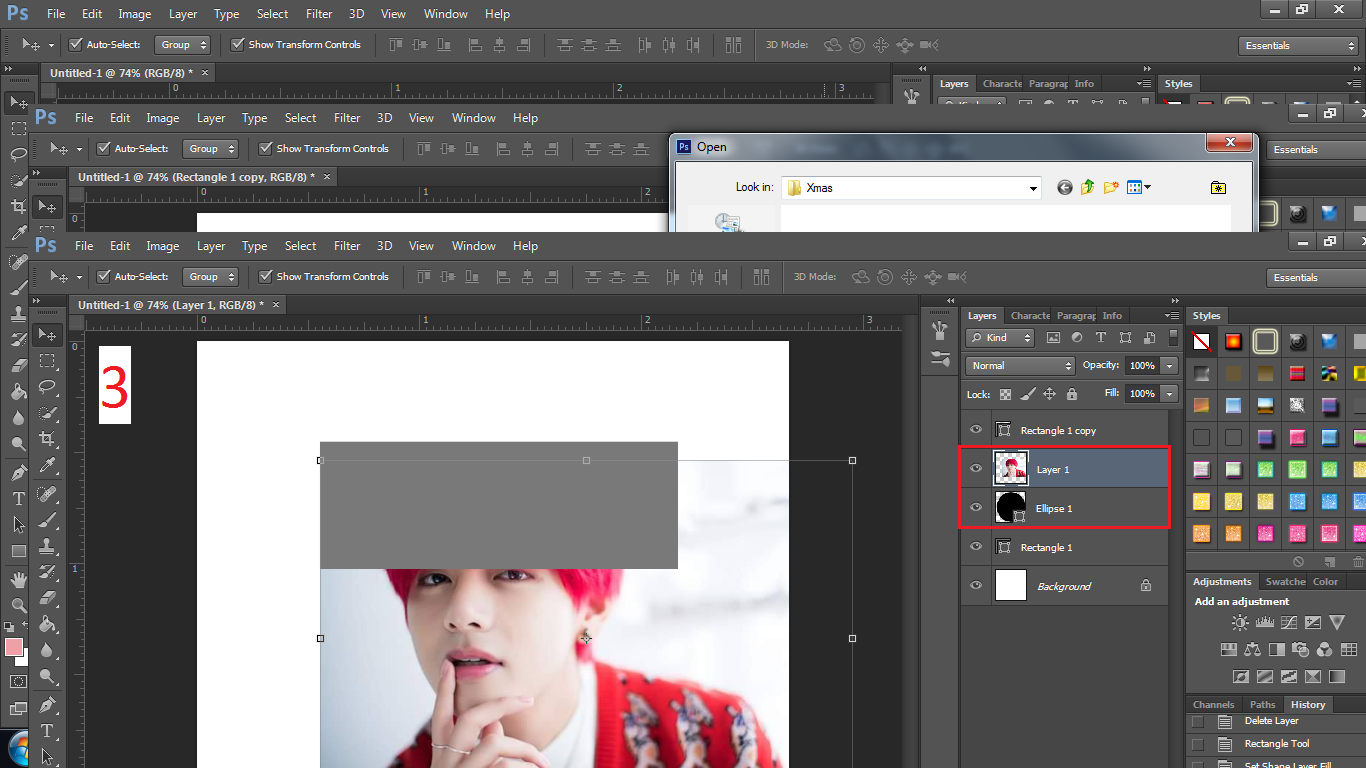Toggle the Lock All padlock in the Layers panel
The image size is (1366, 768).
pos(1072,394)
